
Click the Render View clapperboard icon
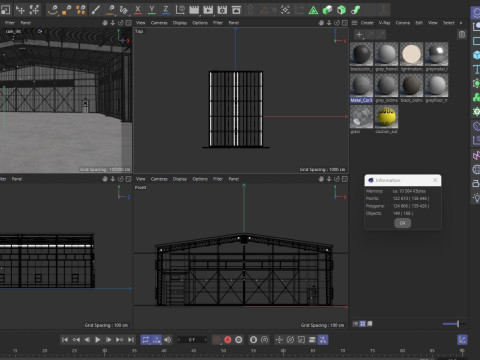[194, 10]
